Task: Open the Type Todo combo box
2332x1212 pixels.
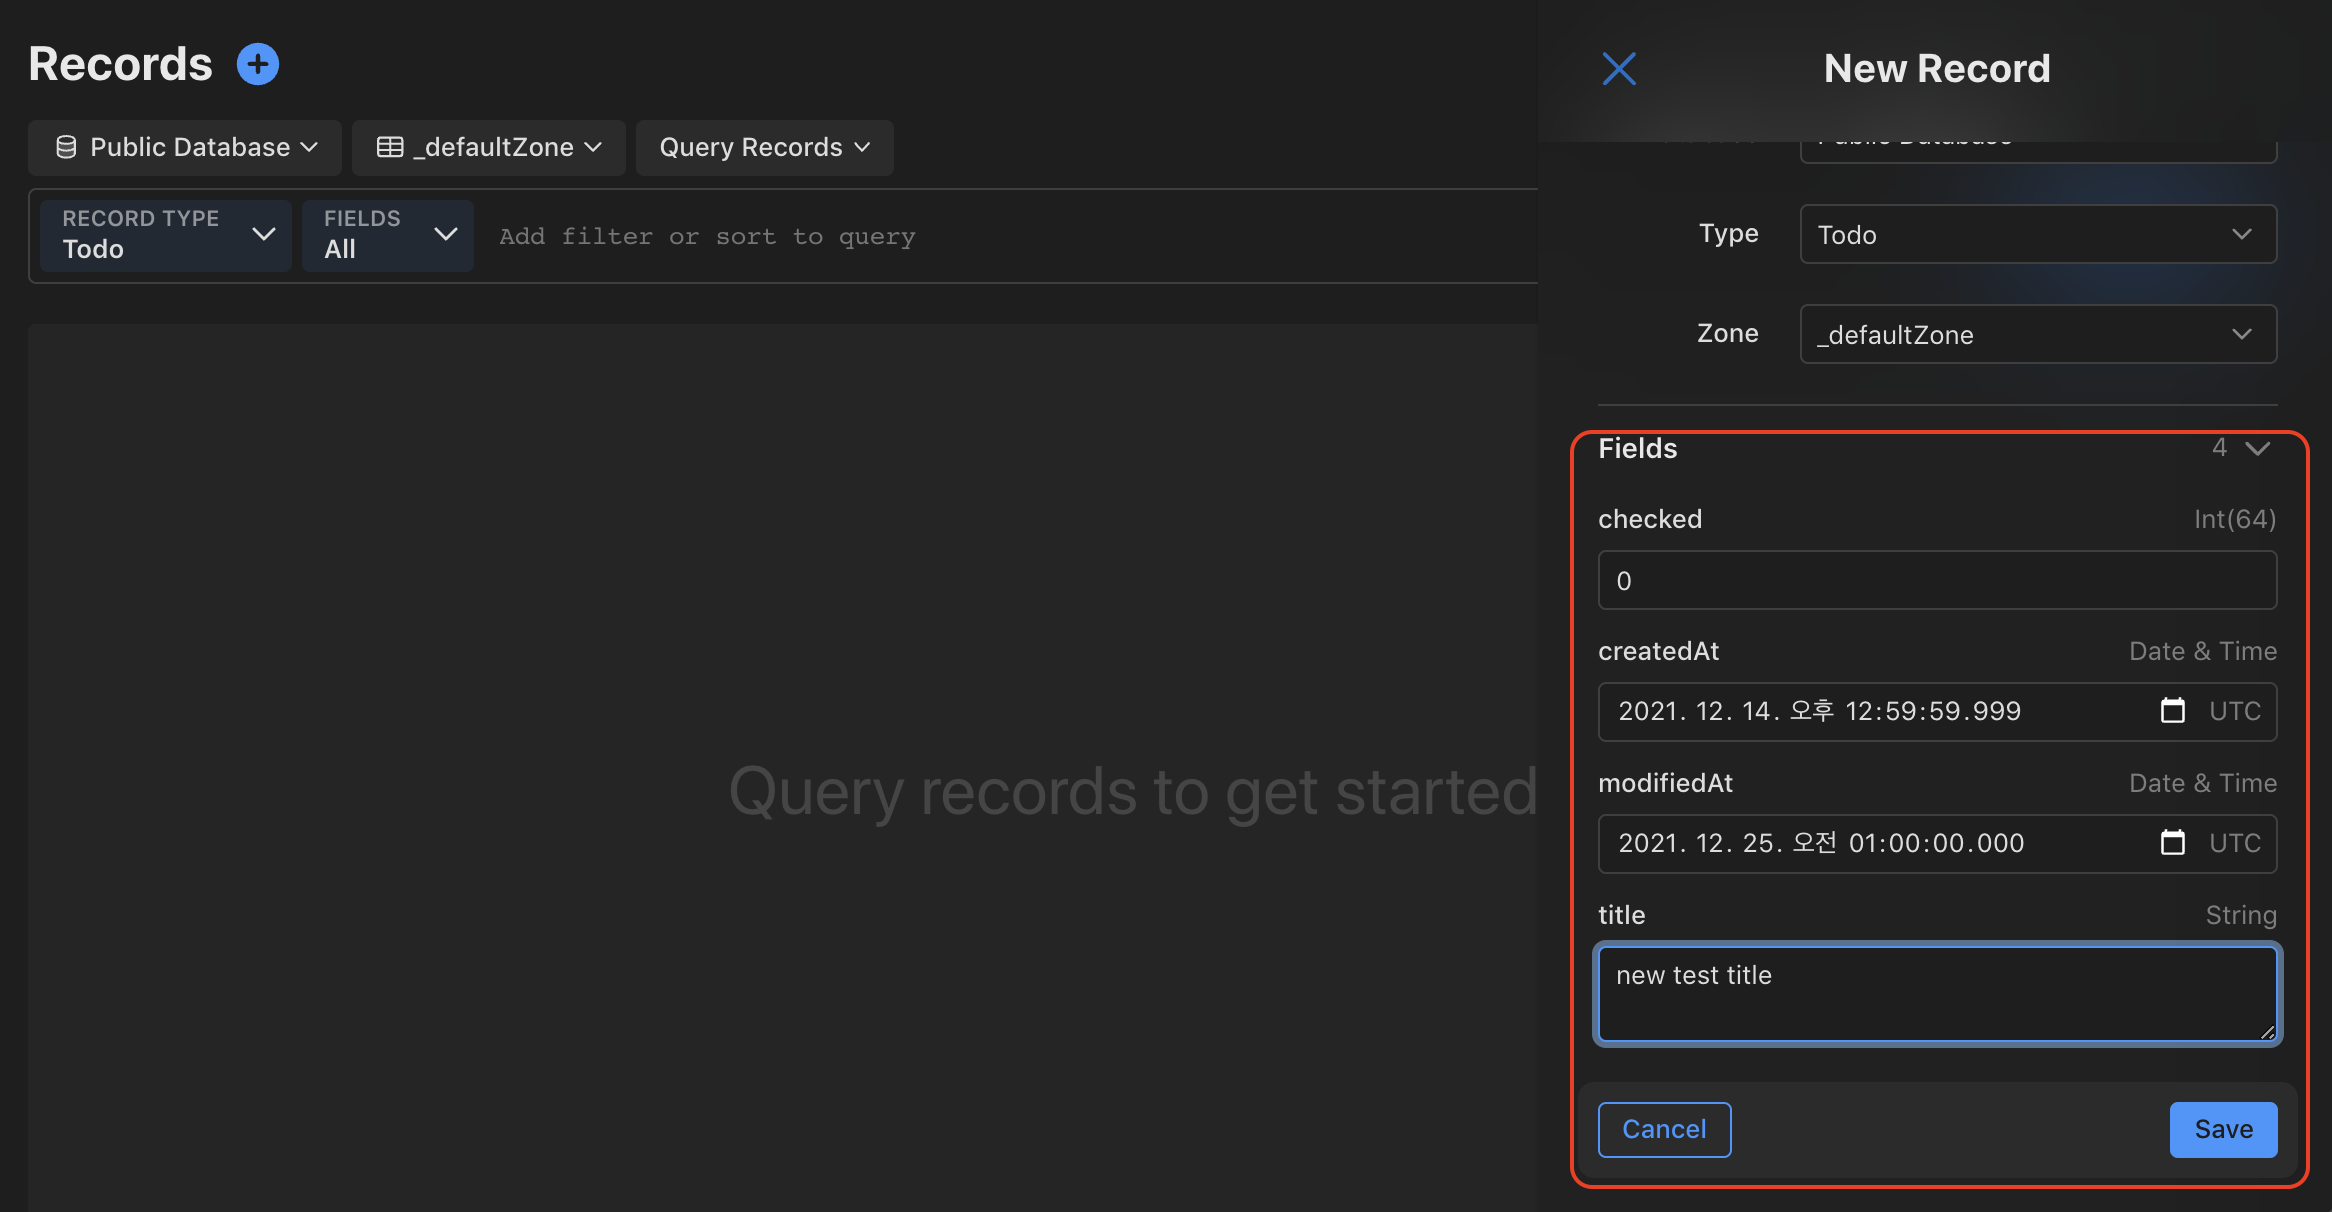Action: (2037, 235)
